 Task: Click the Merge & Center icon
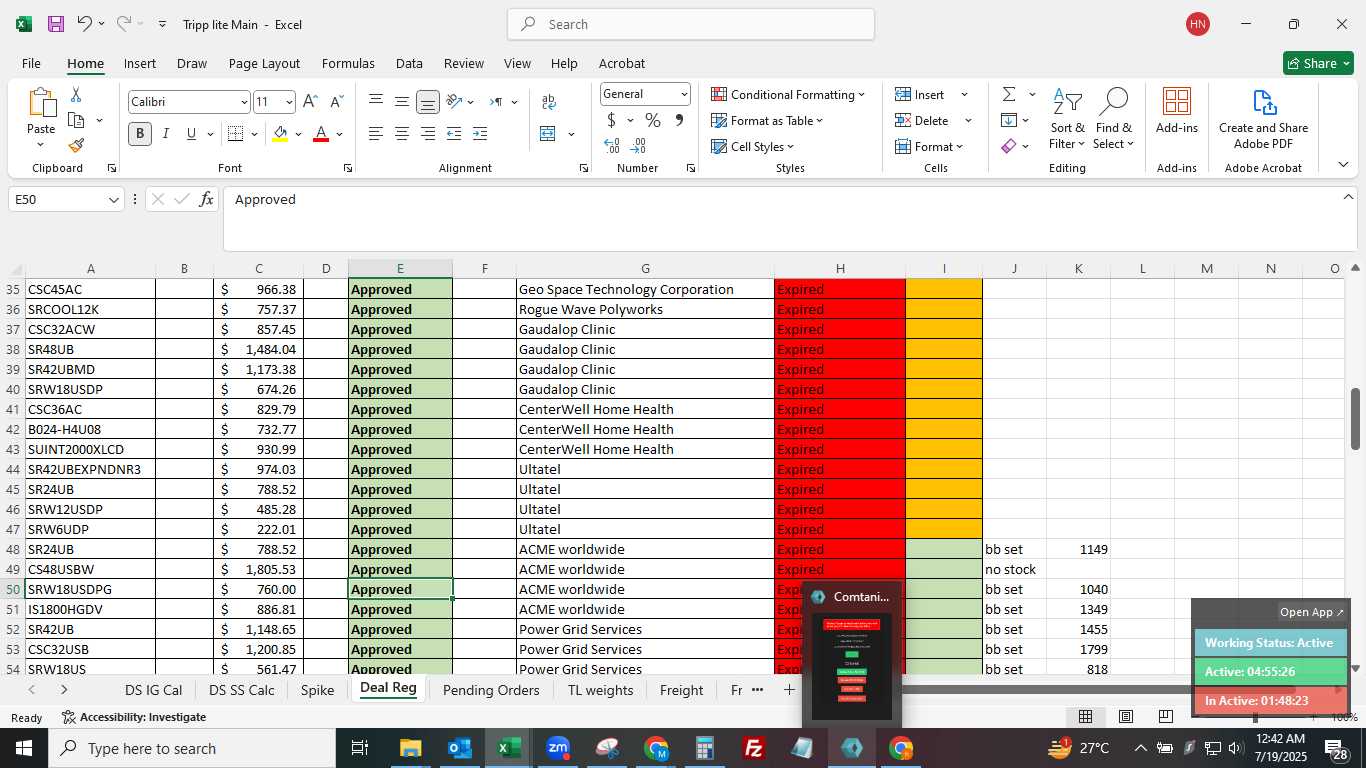point(548,133)
